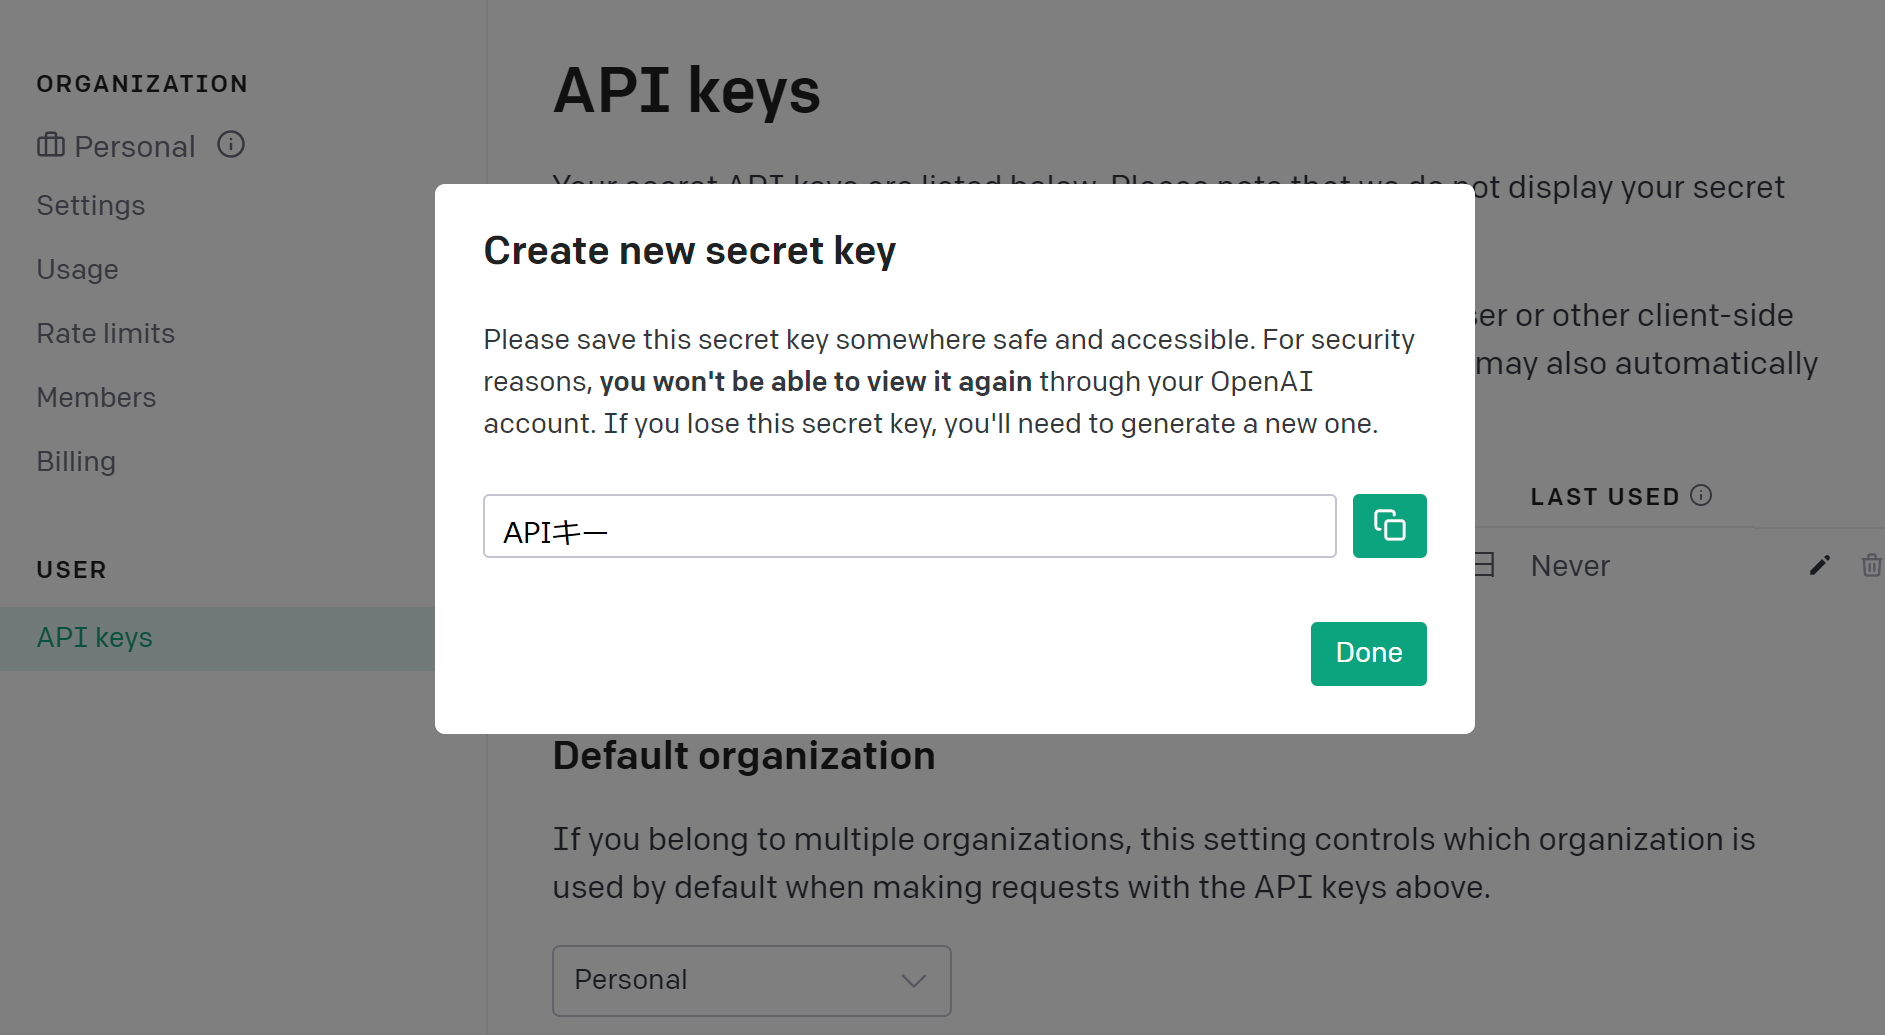Open the Billing section
This screenshot has width=1885, height=1035.
point(77,462)
